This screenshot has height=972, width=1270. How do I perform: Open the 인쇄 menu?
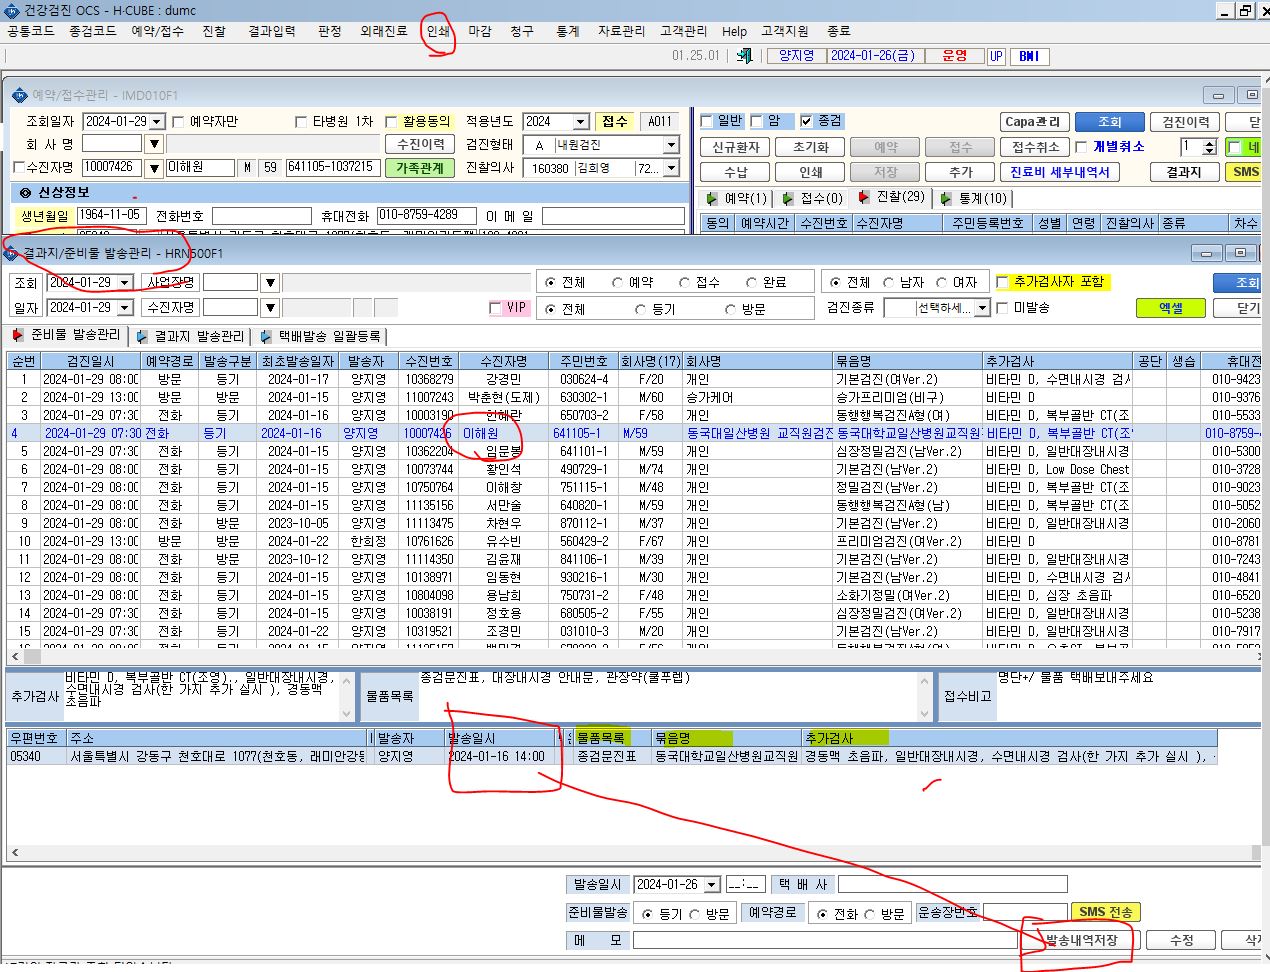(438, 31)
